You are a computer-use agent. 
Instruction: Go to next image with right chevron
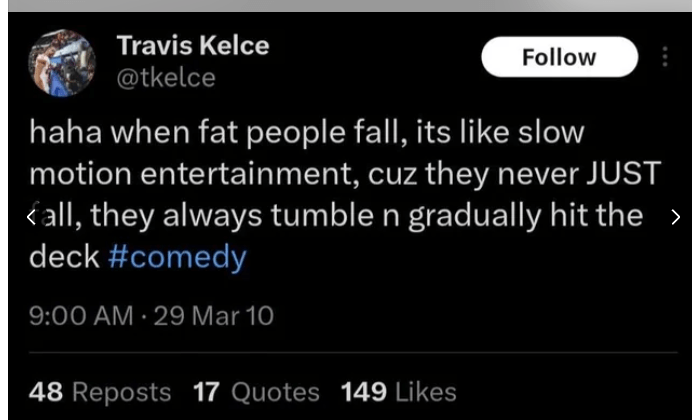(x=675, y=216)
